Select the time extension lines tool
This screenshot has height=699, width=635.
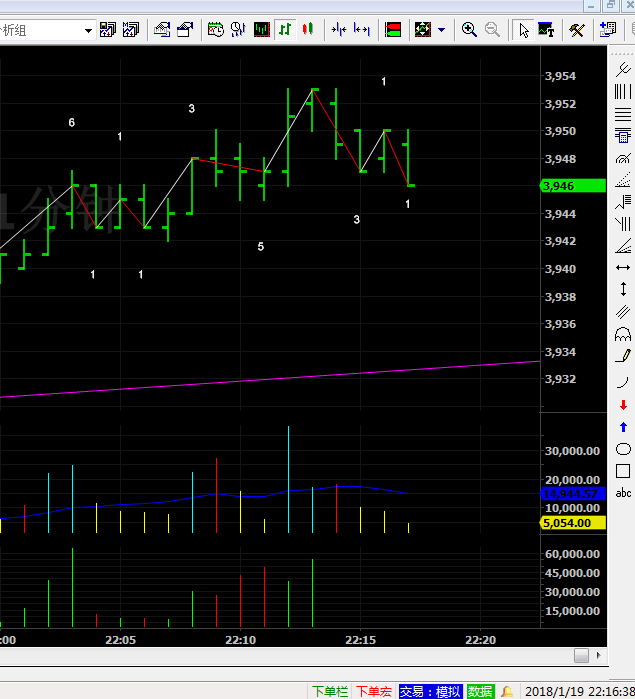tap(623, 224)
